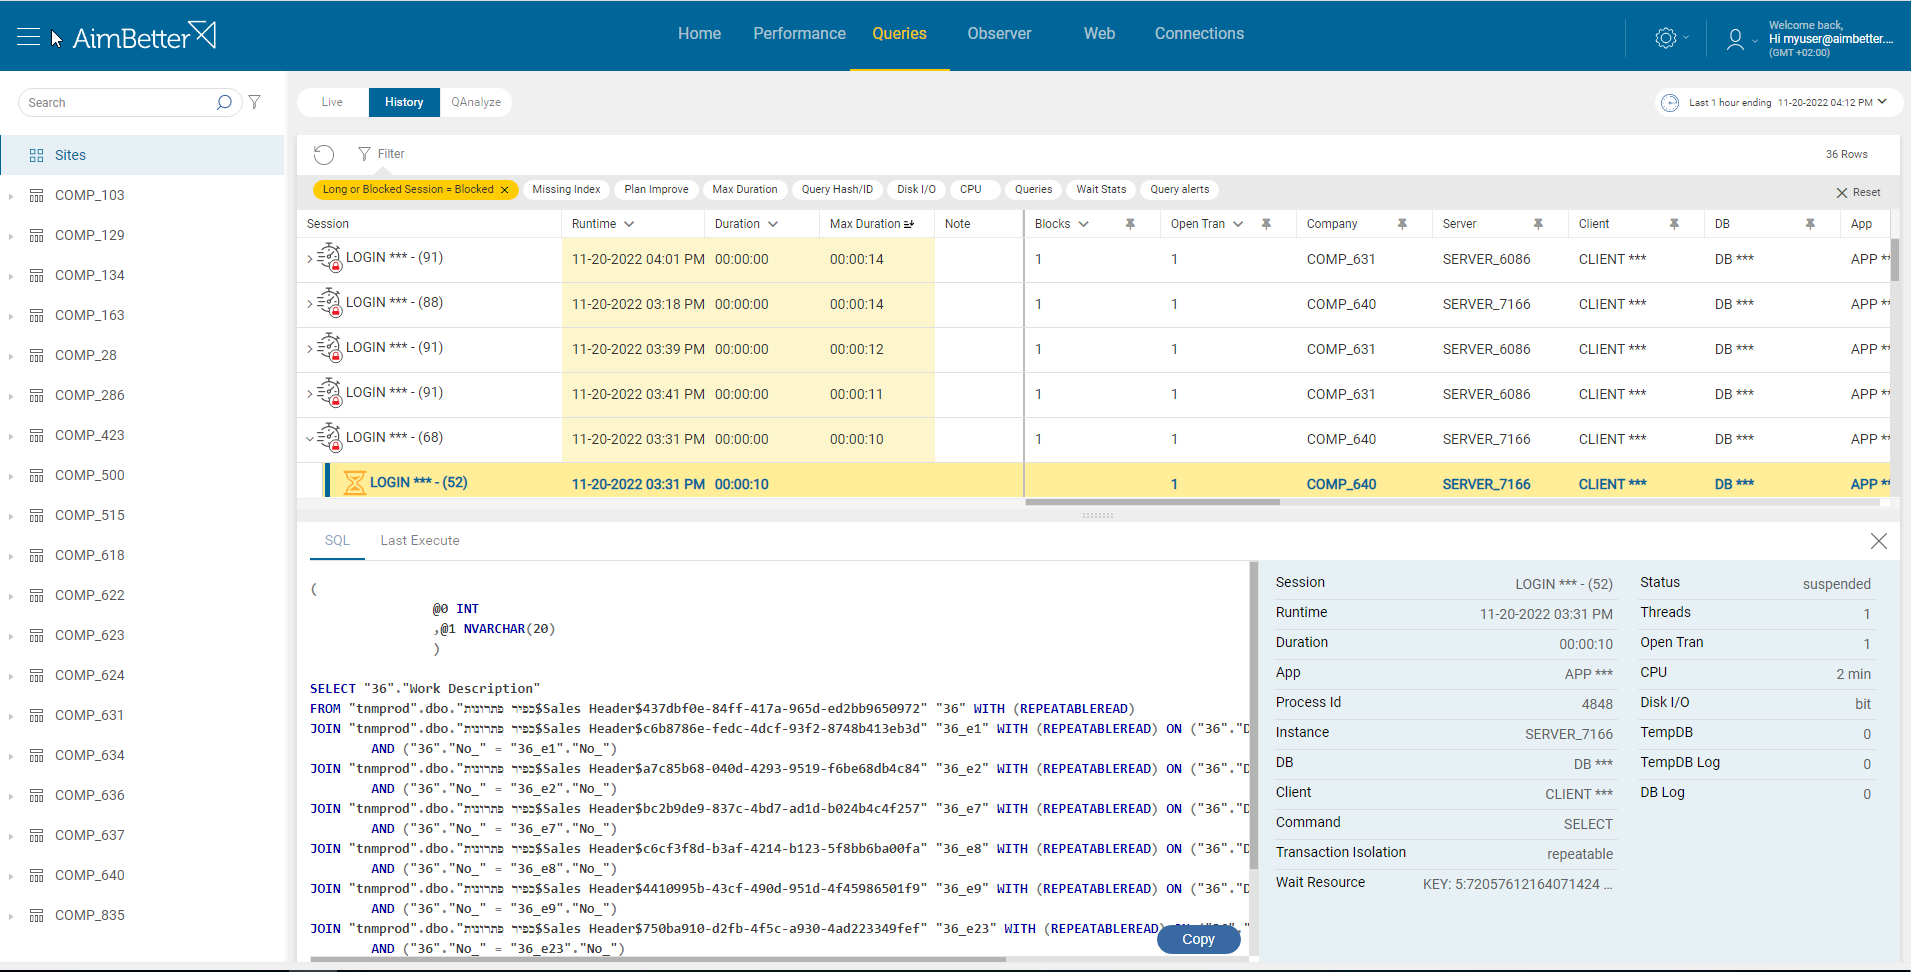This screenshot has width=1911, height=972.
Task: Pin the Client column
Action: pos(1674,224)
